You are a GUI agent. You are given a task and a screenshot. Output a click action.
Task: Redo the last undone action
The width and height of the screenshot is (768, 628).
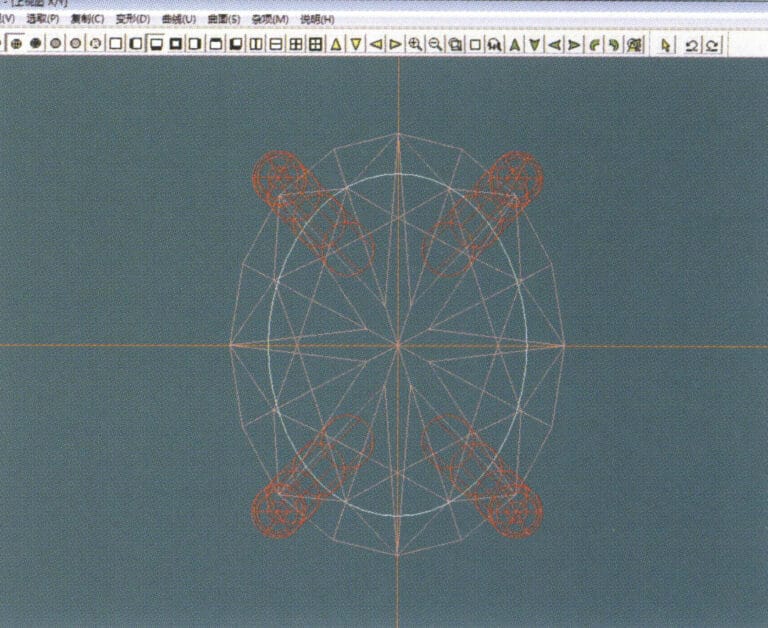click(713, 46)
